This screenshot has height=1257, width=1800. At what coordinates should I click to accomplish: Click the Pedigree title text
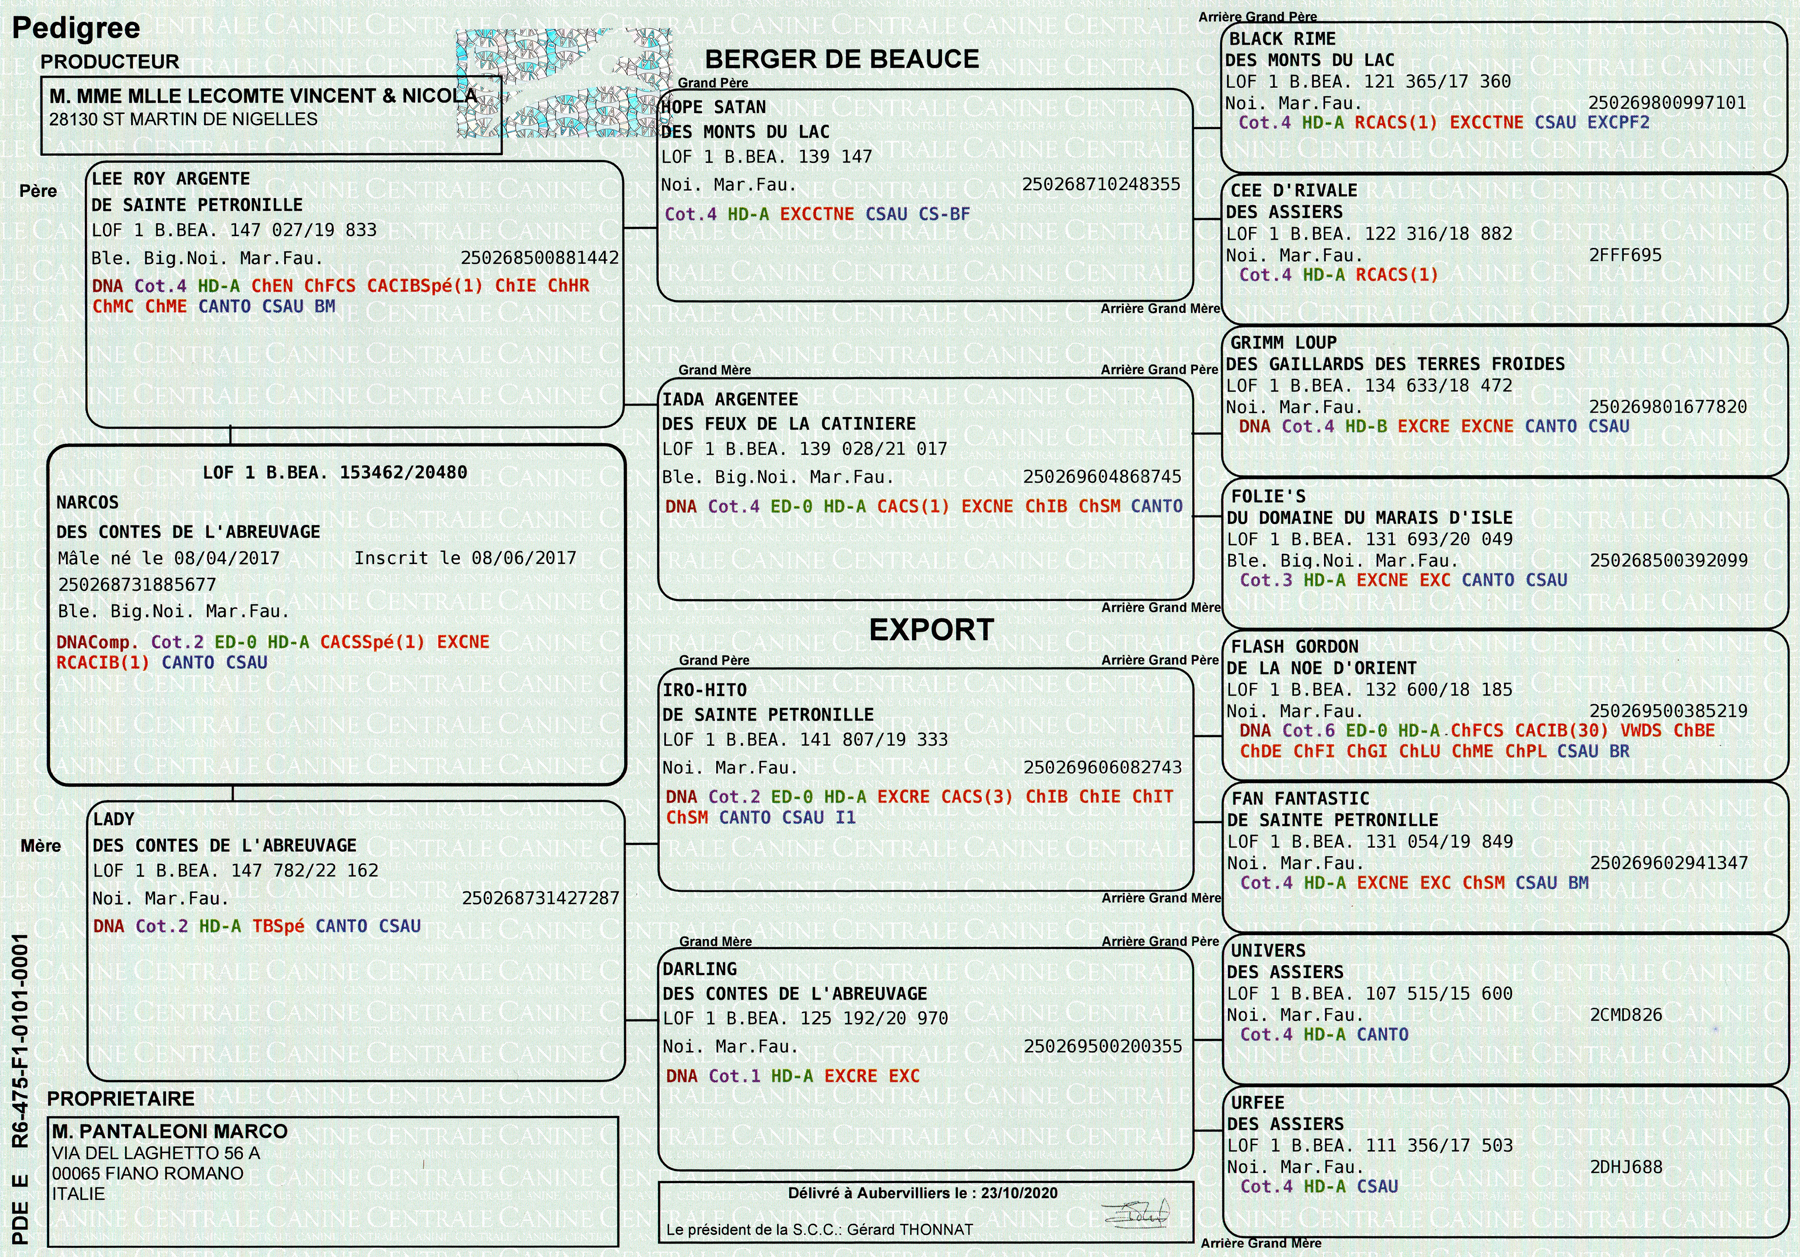pos(76,27)
